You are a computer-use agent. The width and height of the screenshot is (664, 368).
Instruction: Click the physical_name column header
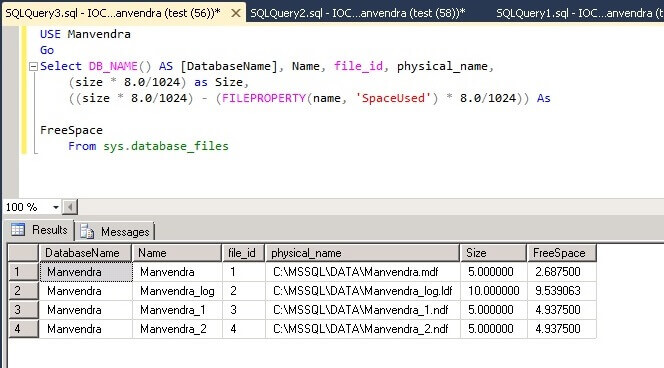click(x=362, y=253)
